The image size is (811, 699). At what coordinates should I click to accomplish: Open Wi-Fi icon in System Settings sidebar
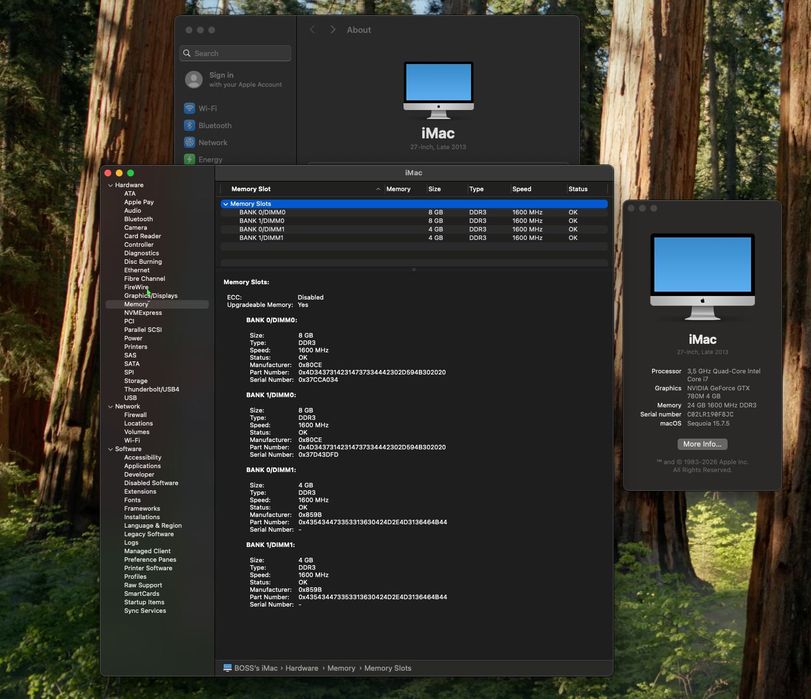click(189, 108)
